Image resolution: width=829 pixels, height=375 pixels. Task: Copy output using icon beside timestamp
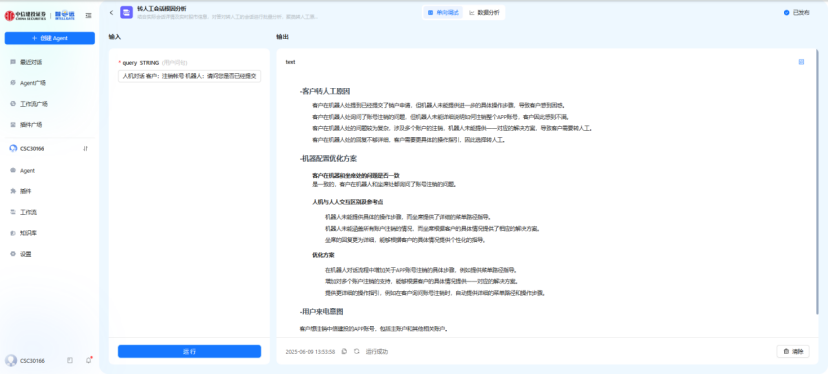point(344,351)
